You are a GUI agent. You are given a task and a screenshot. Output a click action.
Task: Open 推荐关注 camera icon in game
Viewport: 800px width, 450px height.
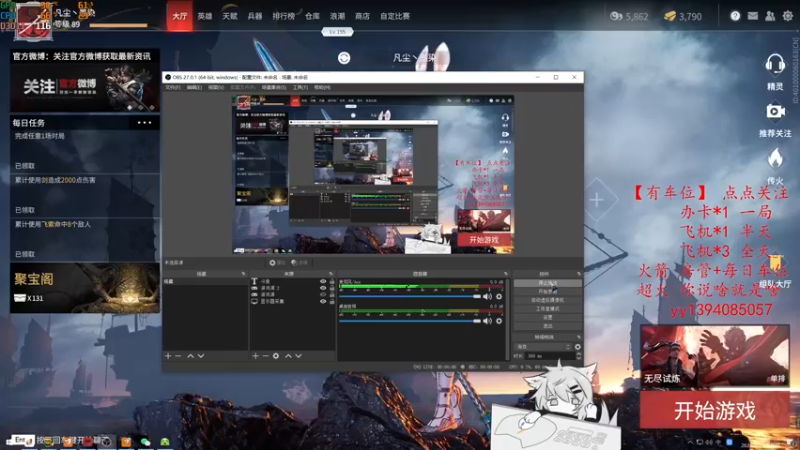tap(775, 111)
